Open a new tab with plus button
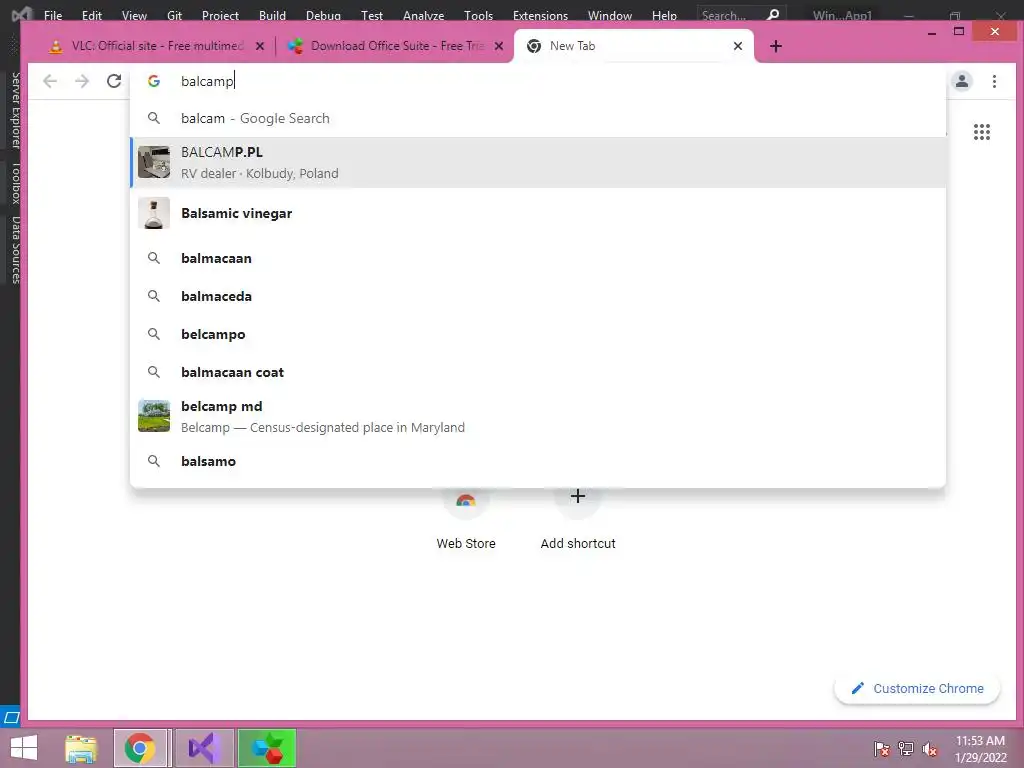Image resolution: width=1024 pixels, height=768 pixels. pos(776,46)
